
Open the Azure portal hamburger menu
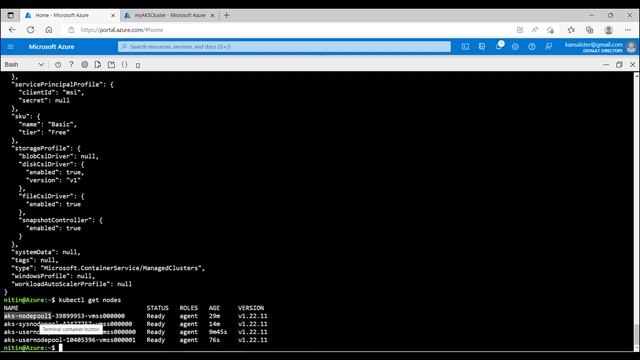pyautogui.click(x=11, y=47)
